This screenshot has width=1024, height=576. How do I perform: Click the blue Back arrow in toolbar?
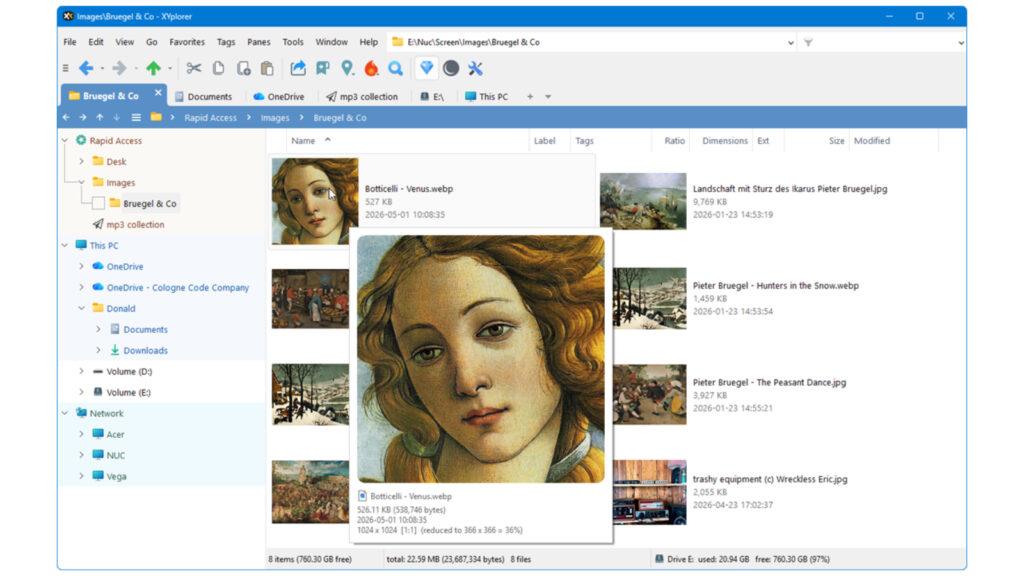pyautogui.click(x=86, y=68)
